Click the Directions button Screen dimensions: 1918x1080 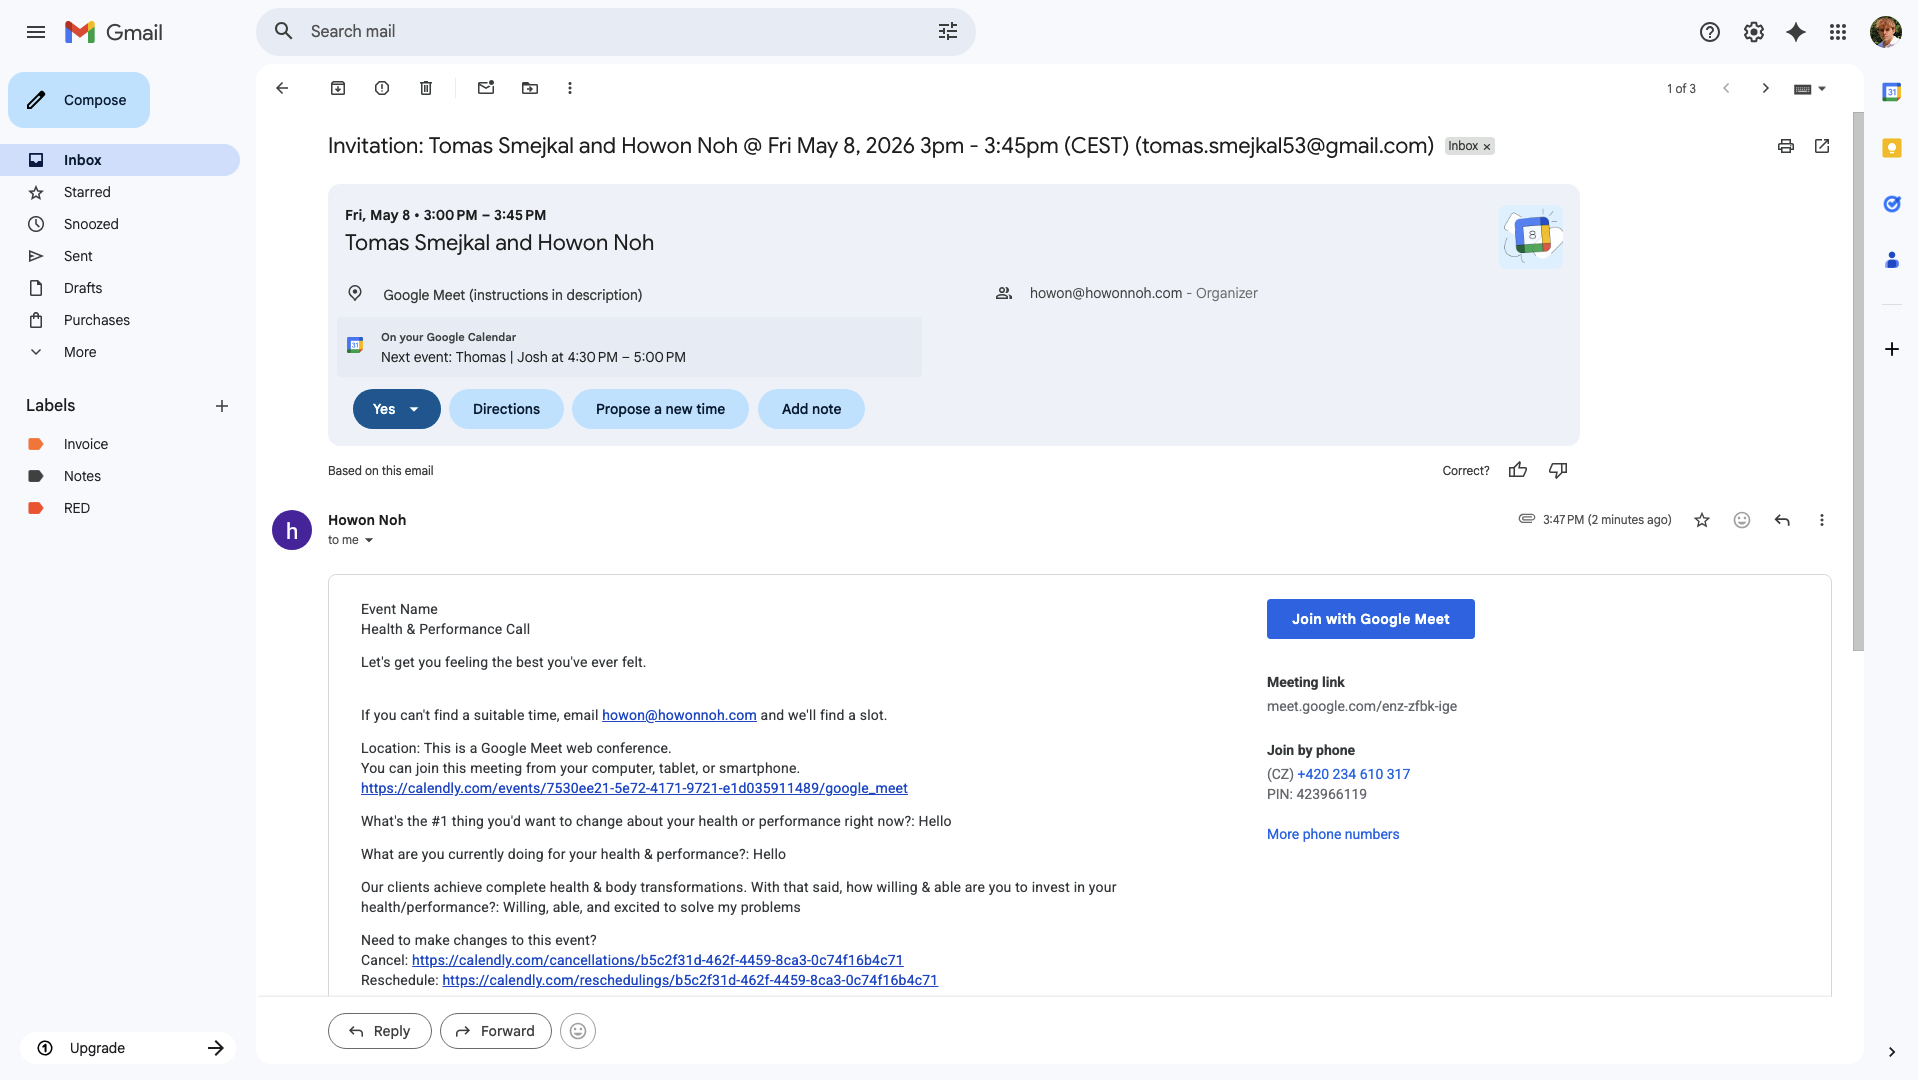(506, 409)
